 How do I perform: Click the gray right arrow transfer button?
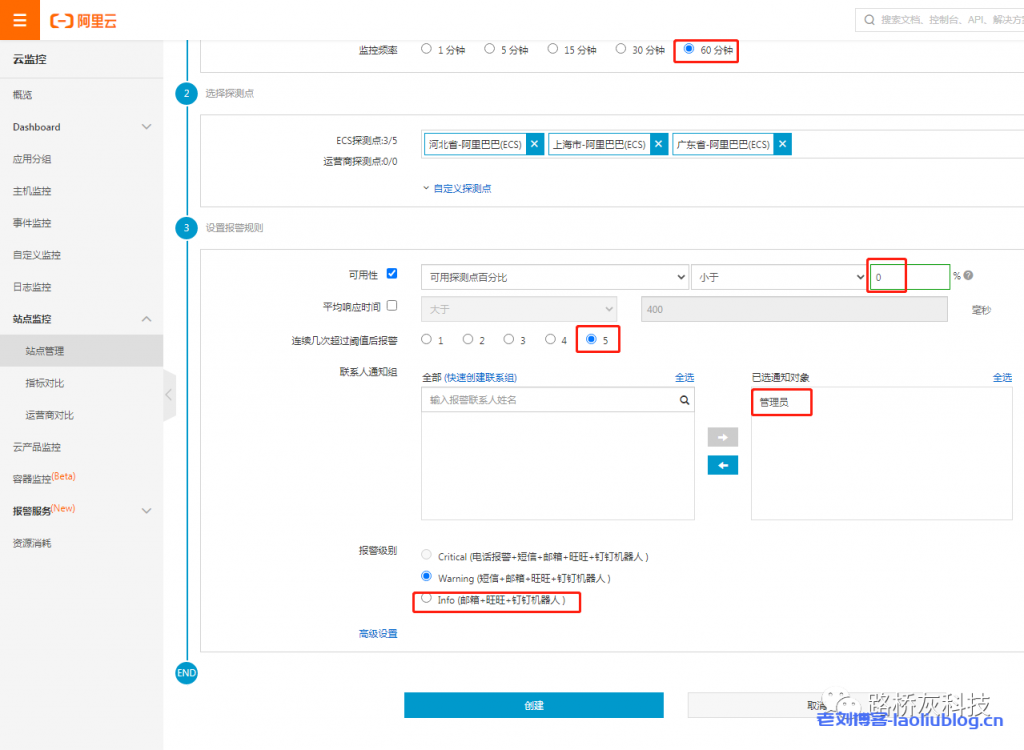pos(722,437)
